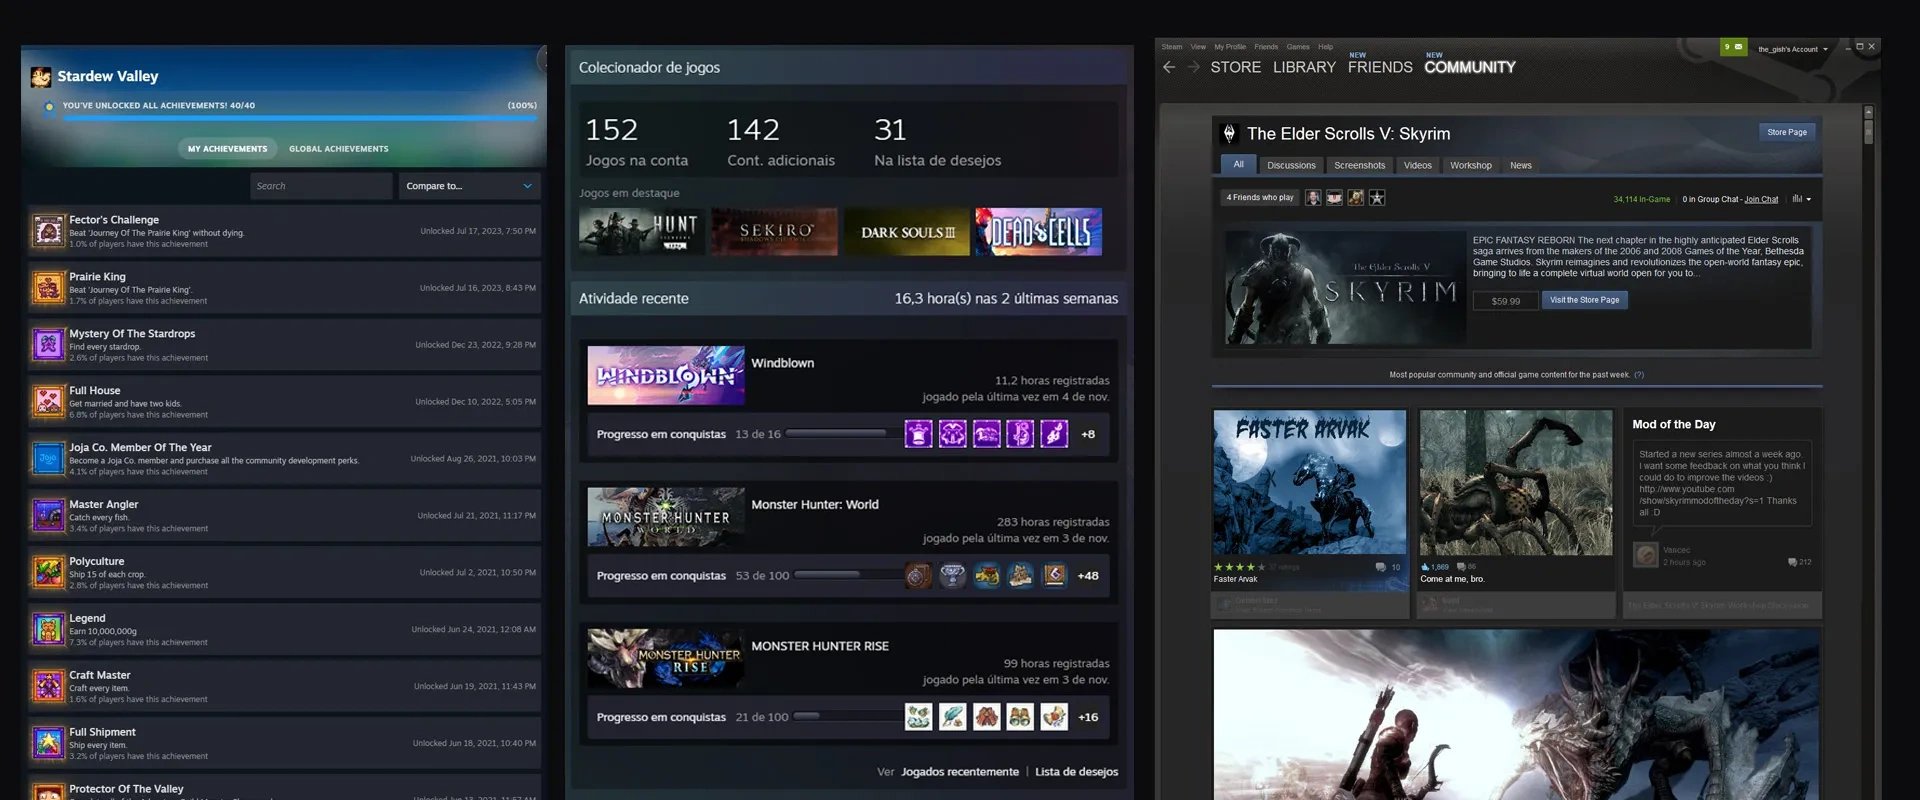This screenshot has height=800, width=1920.
Task: Open the Jogados recentemente link
Action: click(960, 772)
